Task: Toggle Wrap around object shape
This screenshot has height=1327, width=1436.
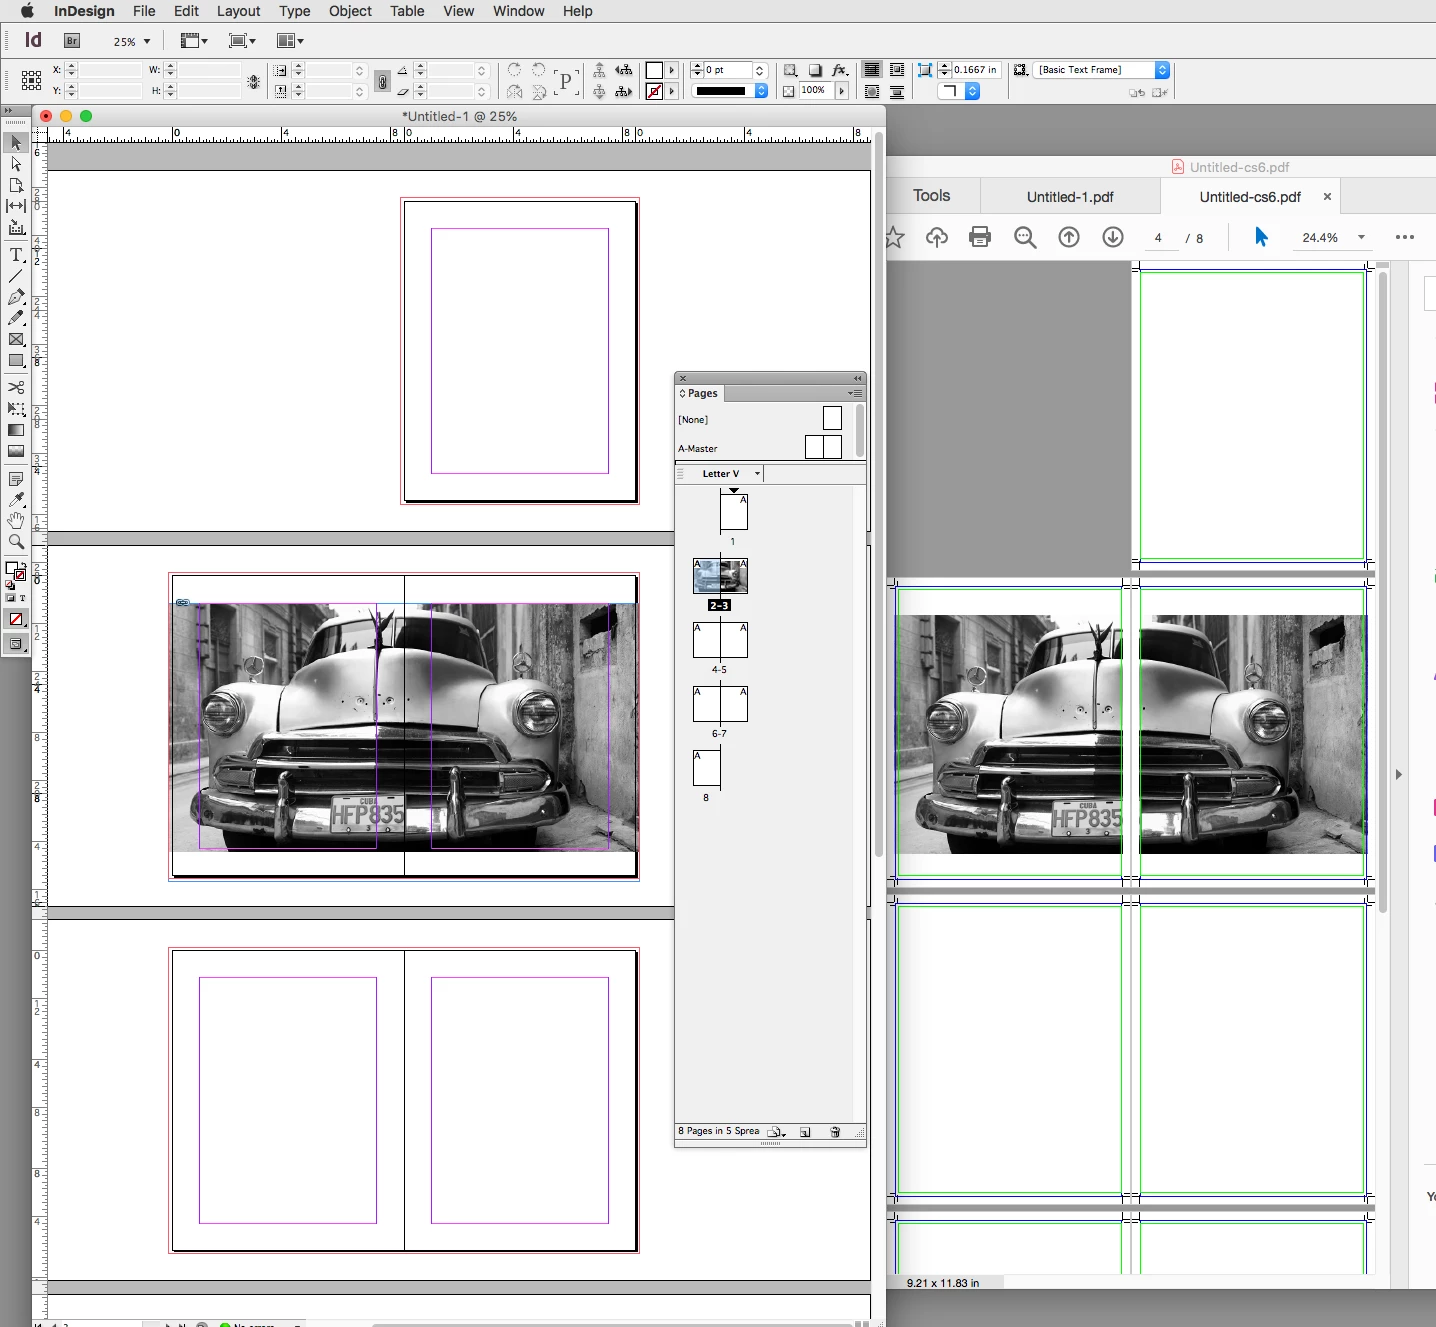Action: 872,92
